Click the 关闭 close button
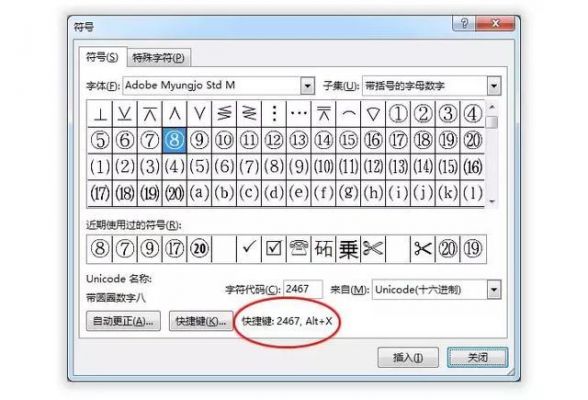The width and height of the screenshot is (588, 400). click(477, 358)
